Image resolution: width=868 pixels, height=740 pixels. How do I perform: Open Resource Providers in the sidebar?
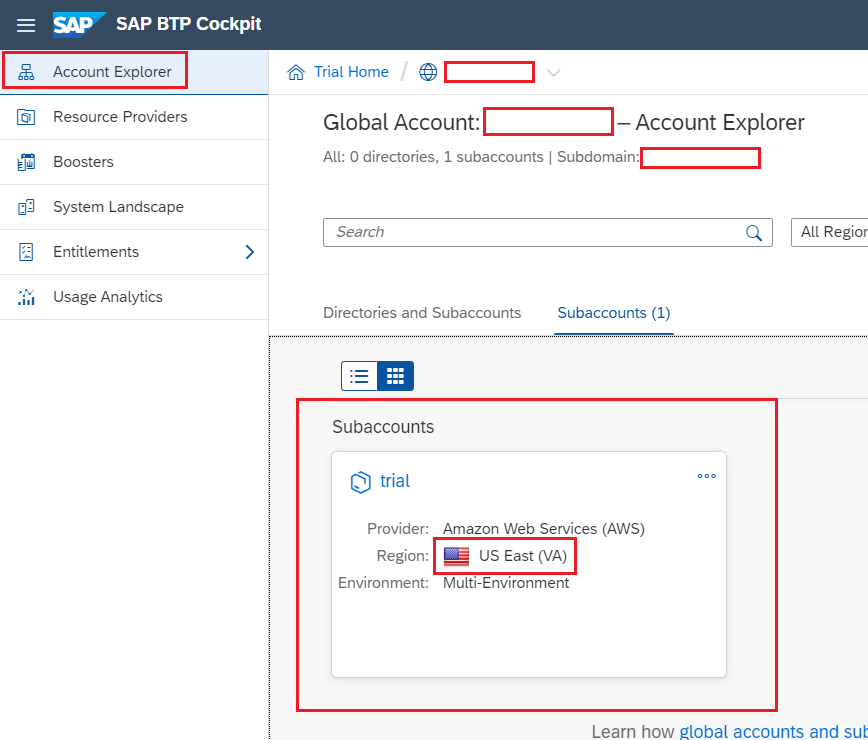134,117
